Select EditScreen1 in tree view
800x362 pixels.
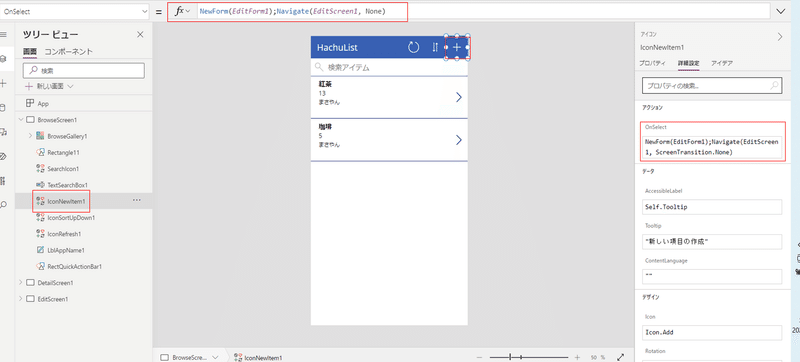53,299
